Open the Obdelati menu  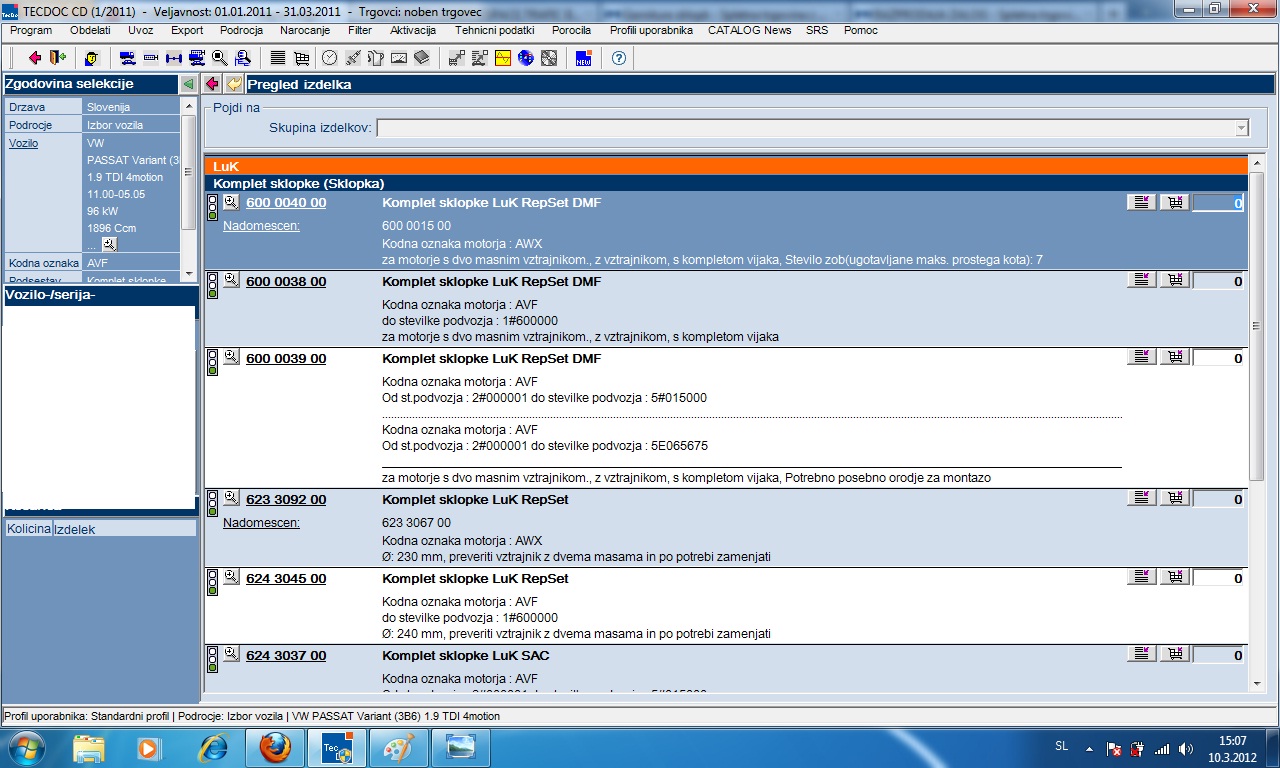pyautogui.click(x=90, y=30)
